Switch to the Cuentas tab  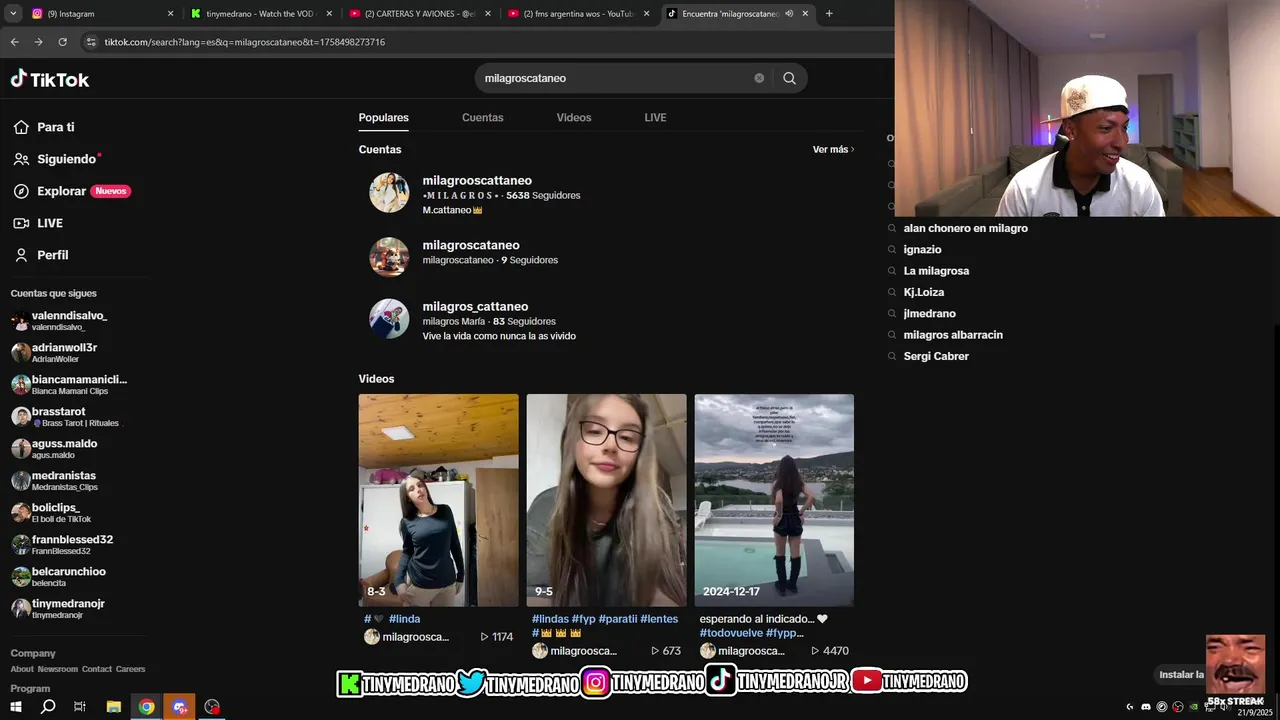click(x=482, y=117)
